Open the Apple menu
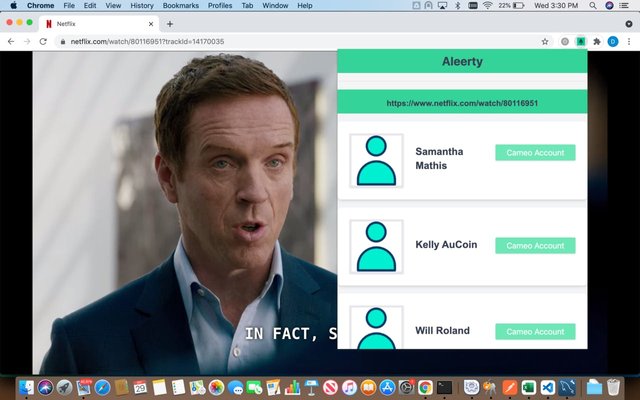This screenshot has height=400, width=640. click(13, 5)
